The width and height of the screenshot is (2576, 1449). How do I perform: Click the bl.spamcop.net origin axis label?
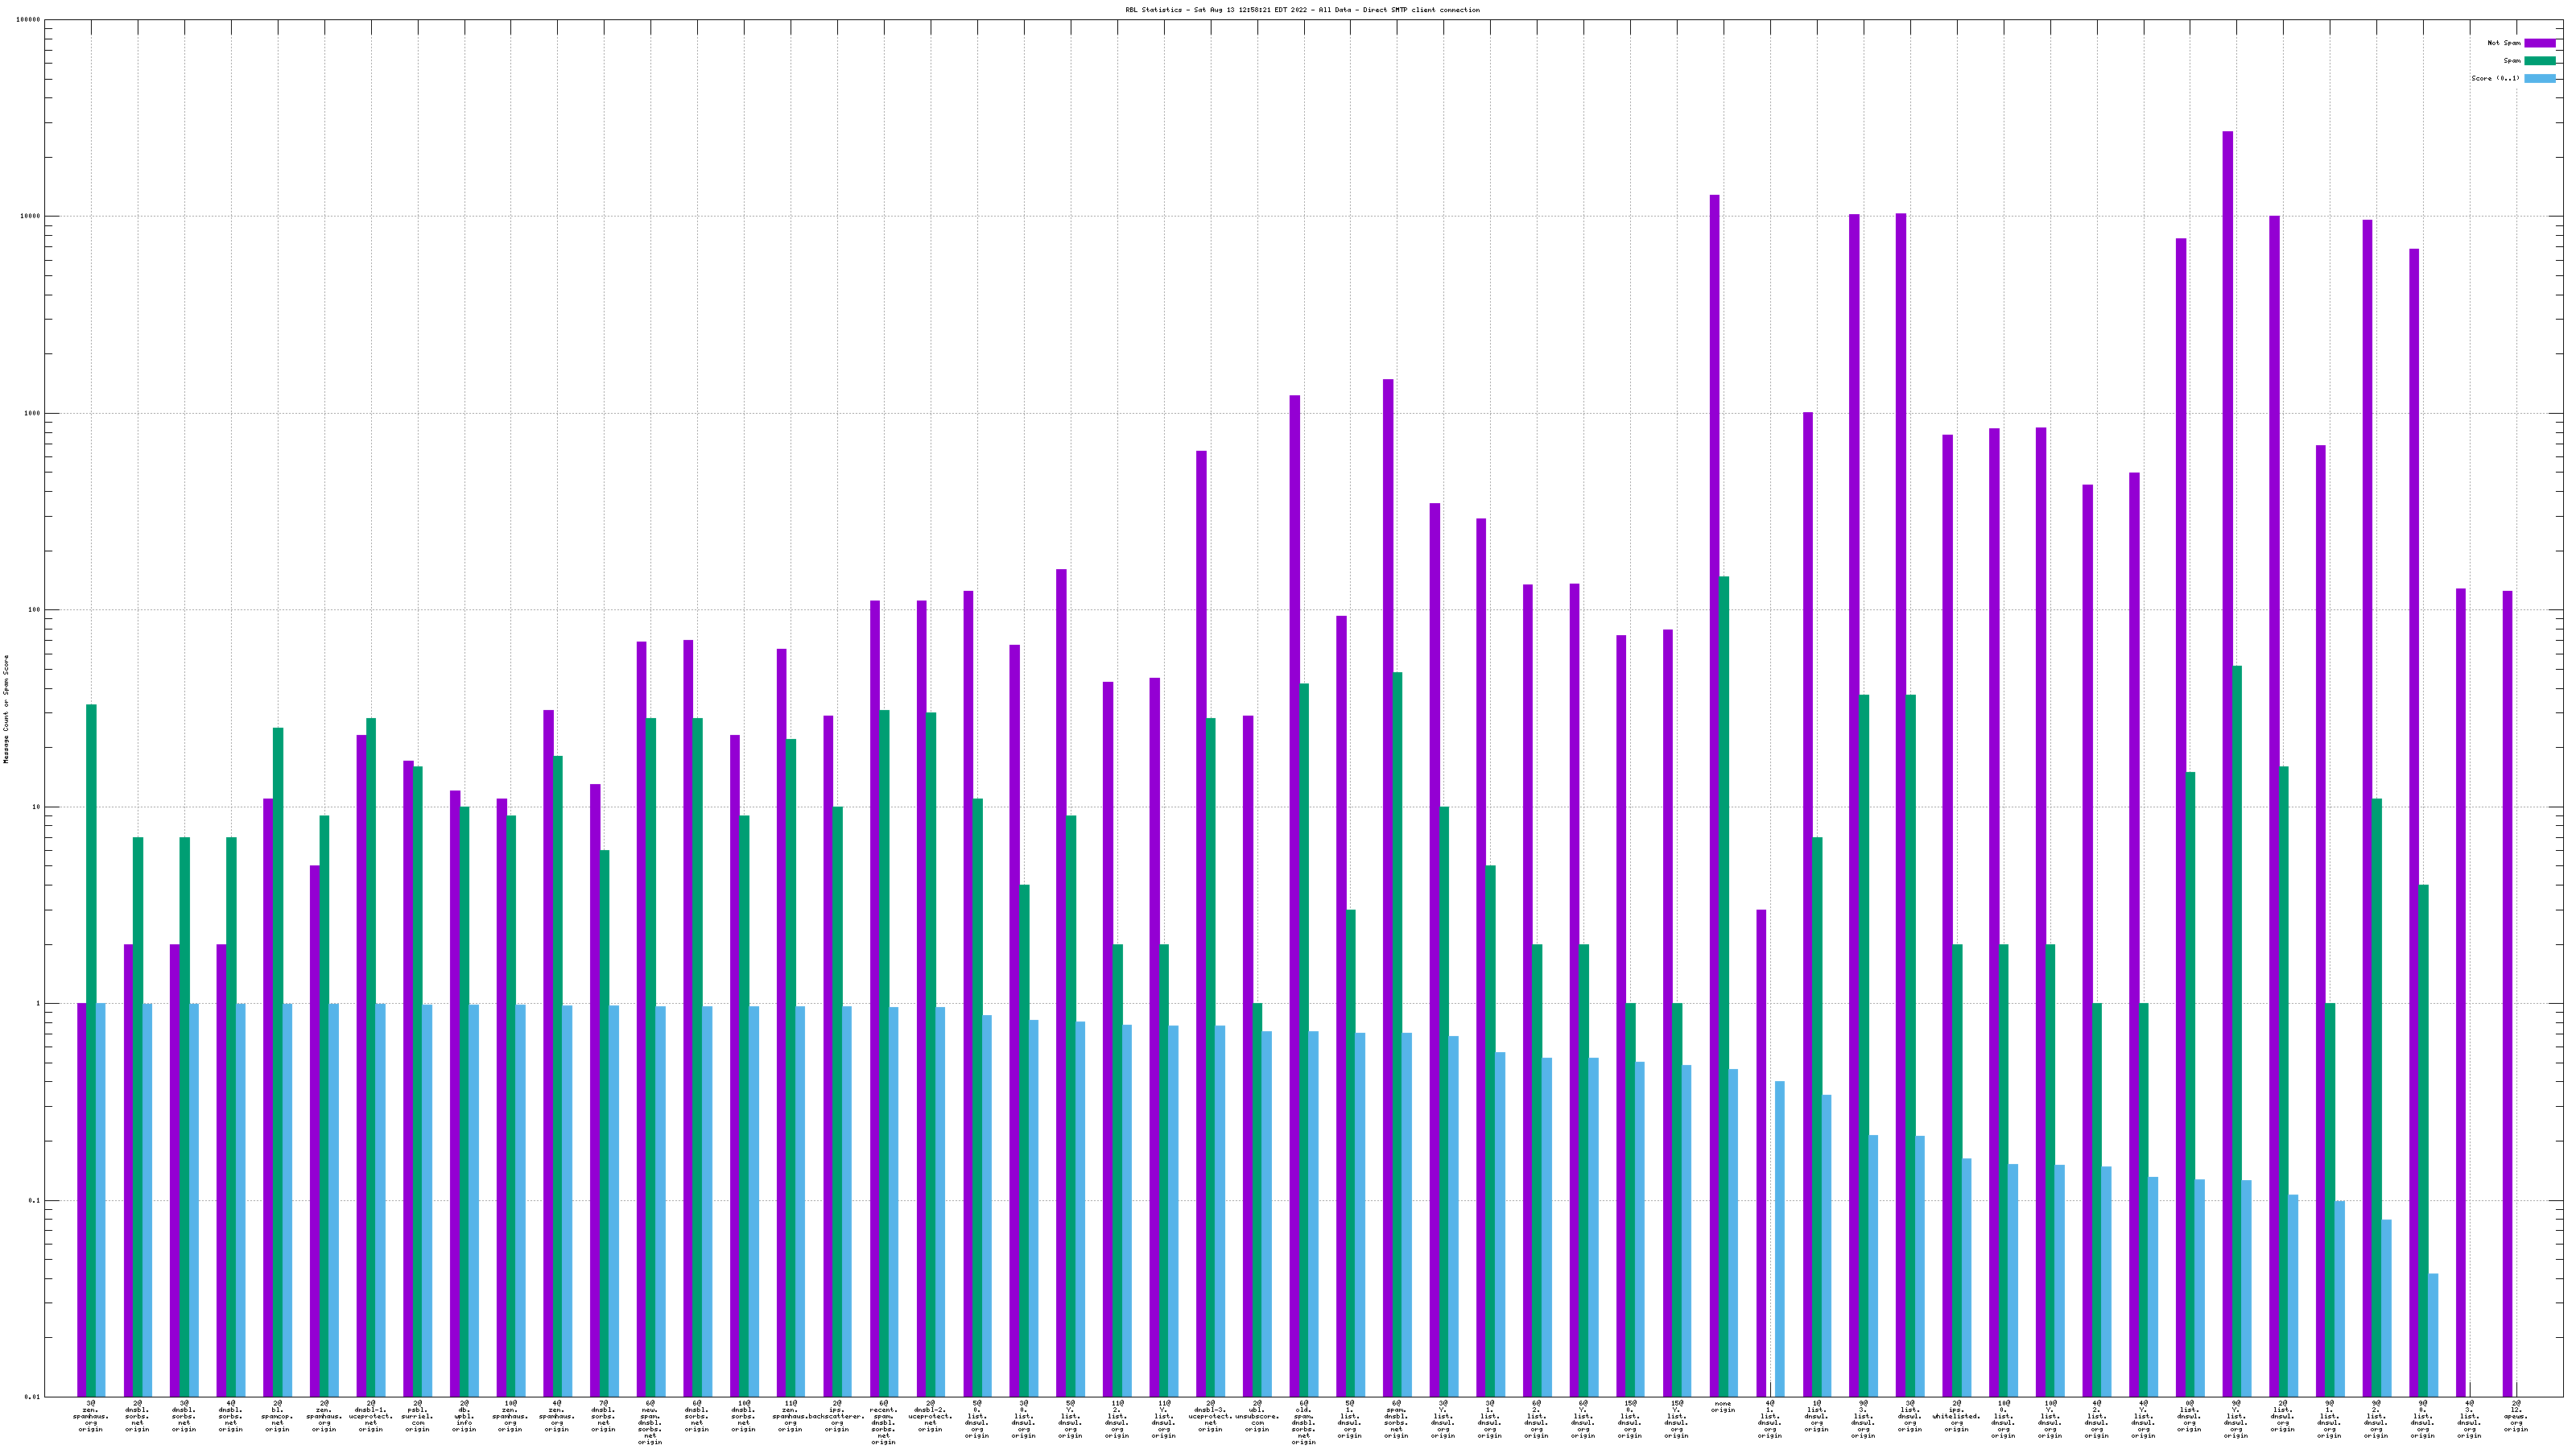pos(277,1416)
